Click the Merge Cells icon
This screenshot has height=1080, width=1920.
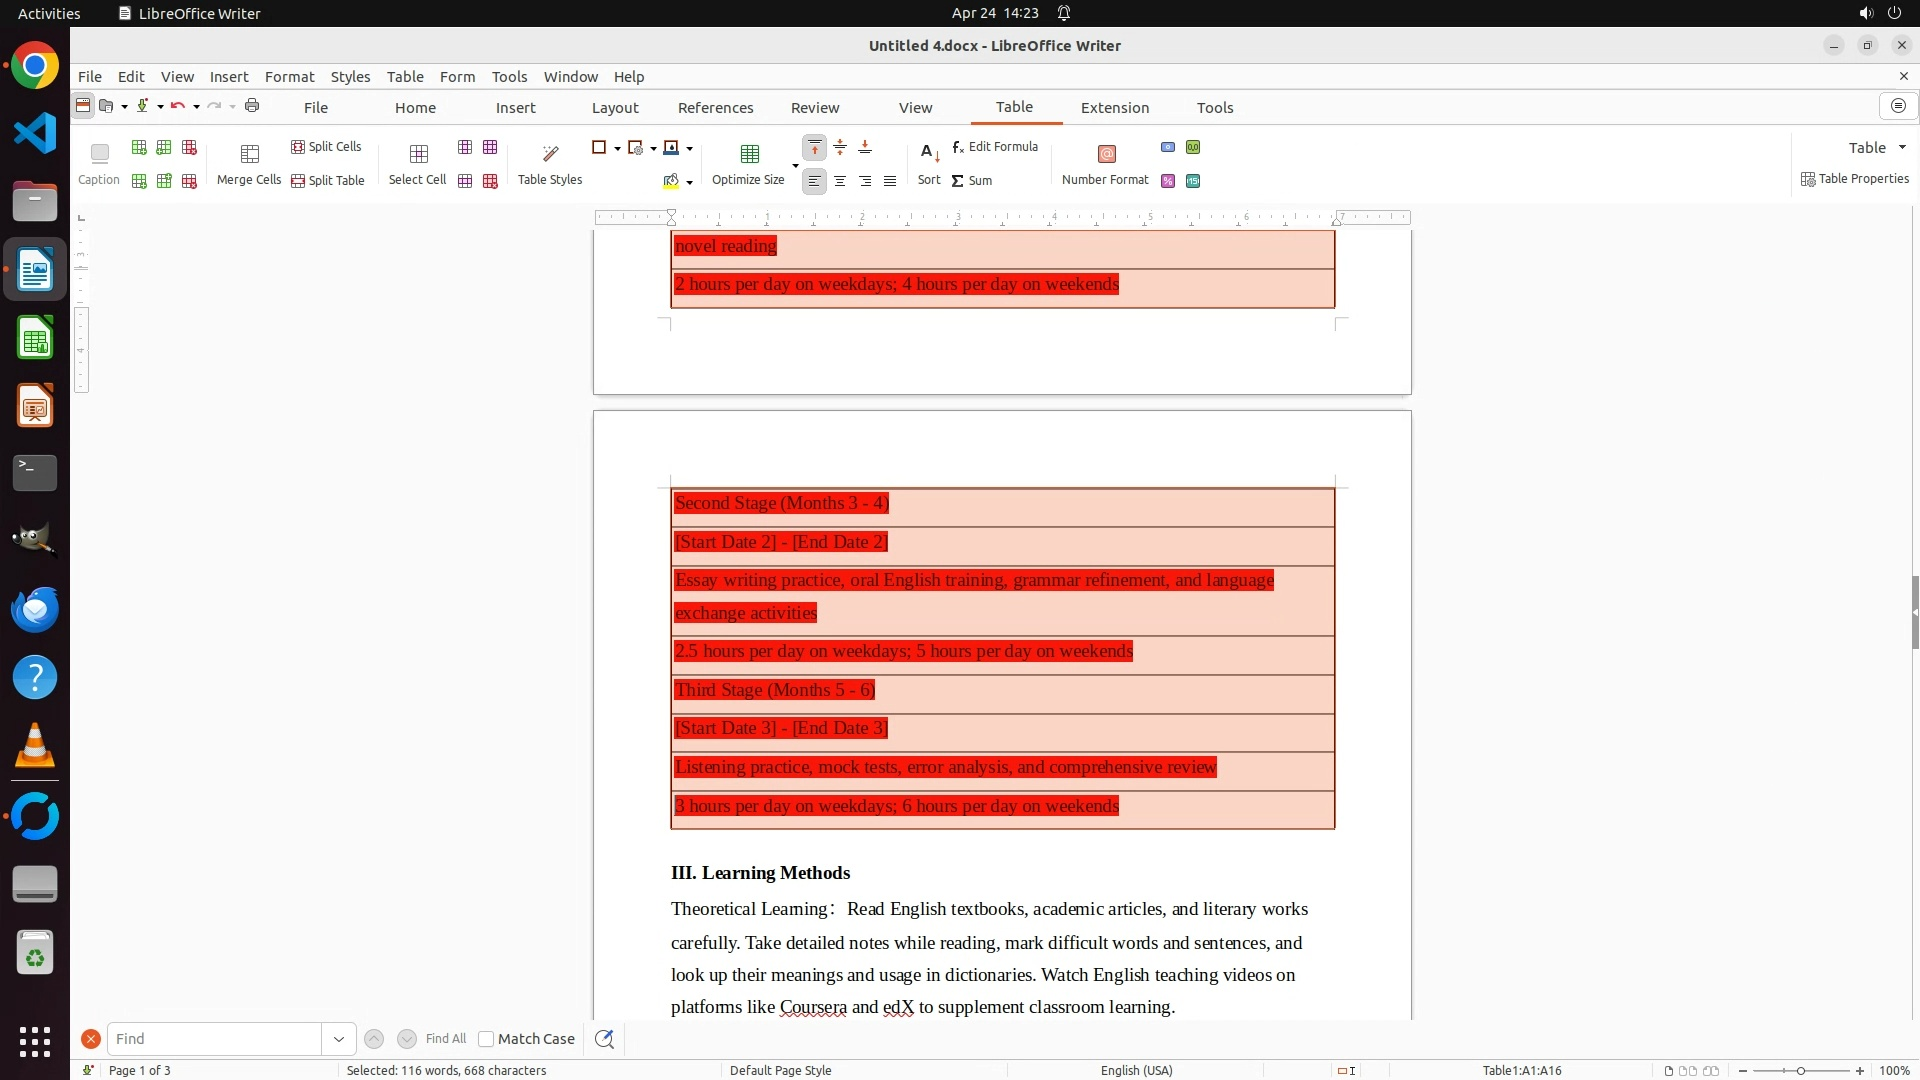coord(249,154)
